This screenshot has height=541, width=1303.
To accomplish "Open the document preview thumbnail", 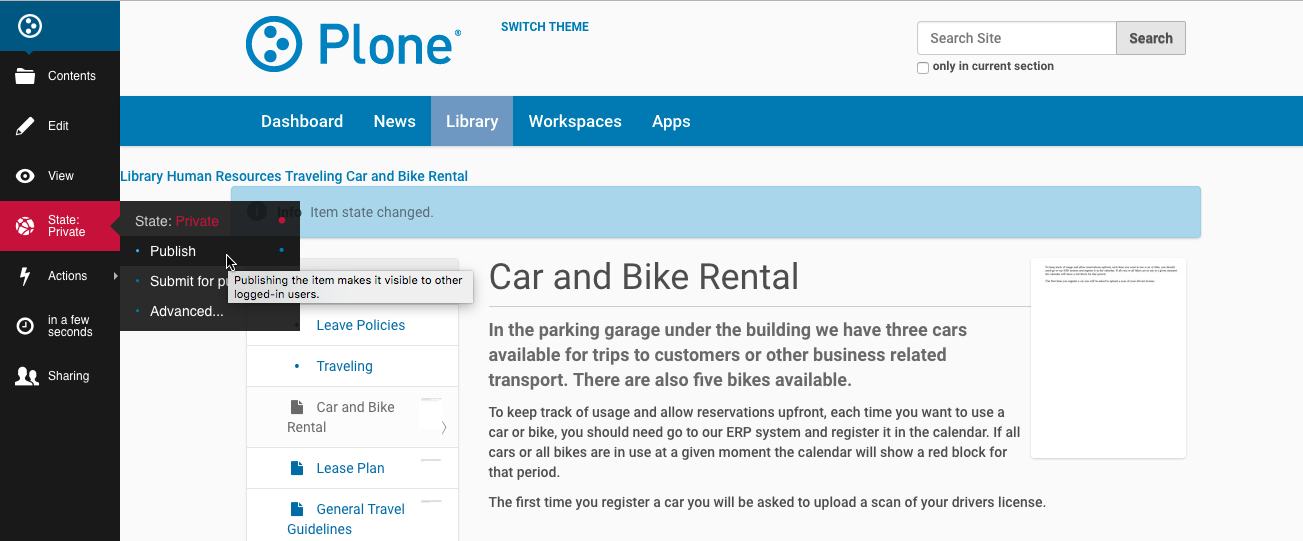I will (1108, 358).
